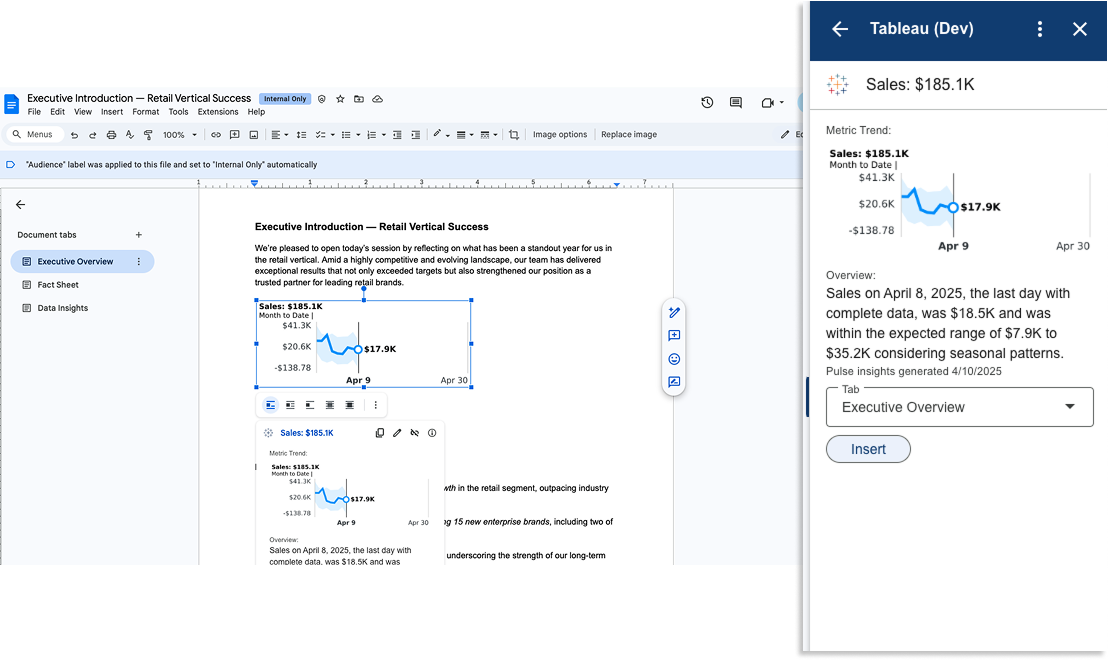
Task: Choose the Wrap text image layout
Action: (x=290, y=405)
